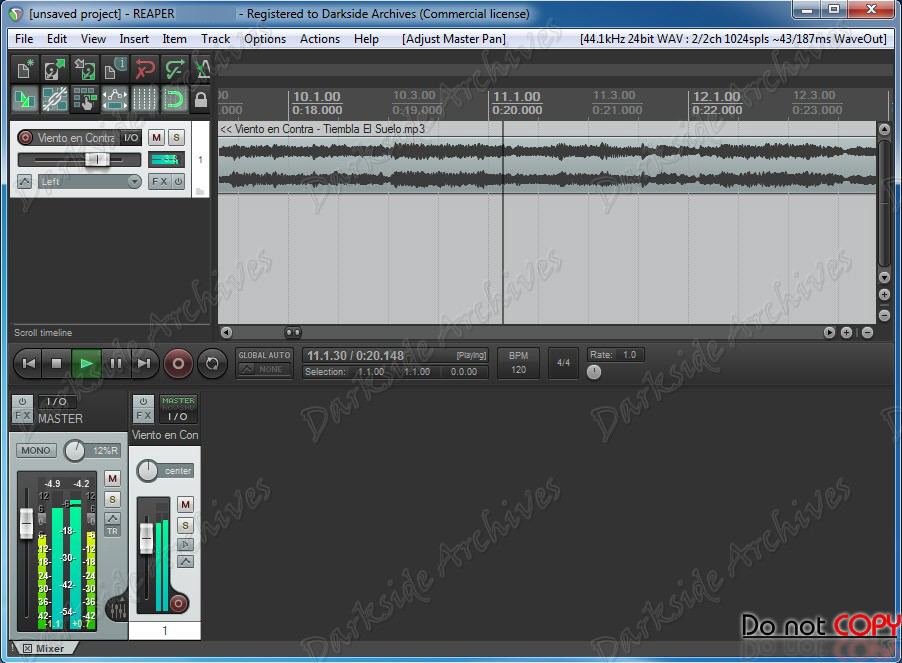Screen dimensions: 902x663
Task: Toggle ripple editing grid icon
Action: pyautogui.click(x=85, y=99)
